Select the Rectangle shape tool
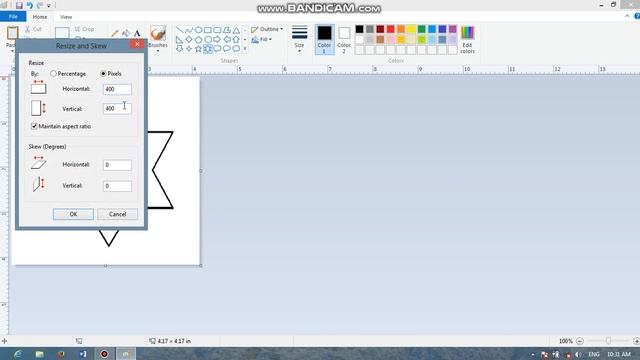 coord(208,30)
